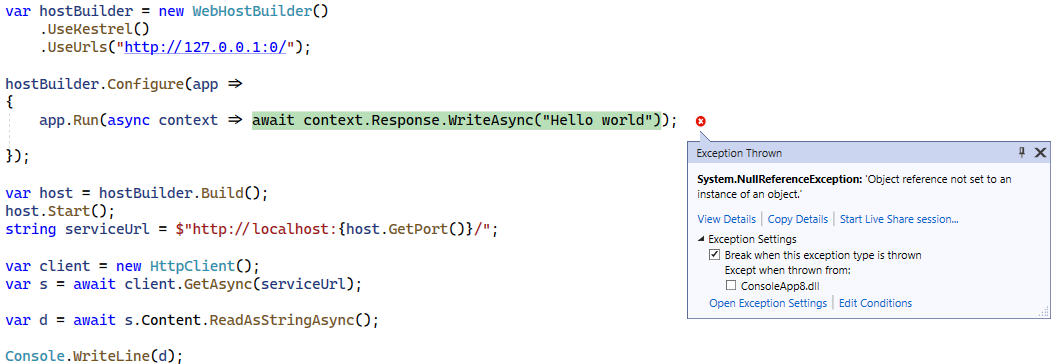The width and height of the screenshot is (1057, 364).
Task: Click the client.GetAsync call
Action: pos(239,283)
